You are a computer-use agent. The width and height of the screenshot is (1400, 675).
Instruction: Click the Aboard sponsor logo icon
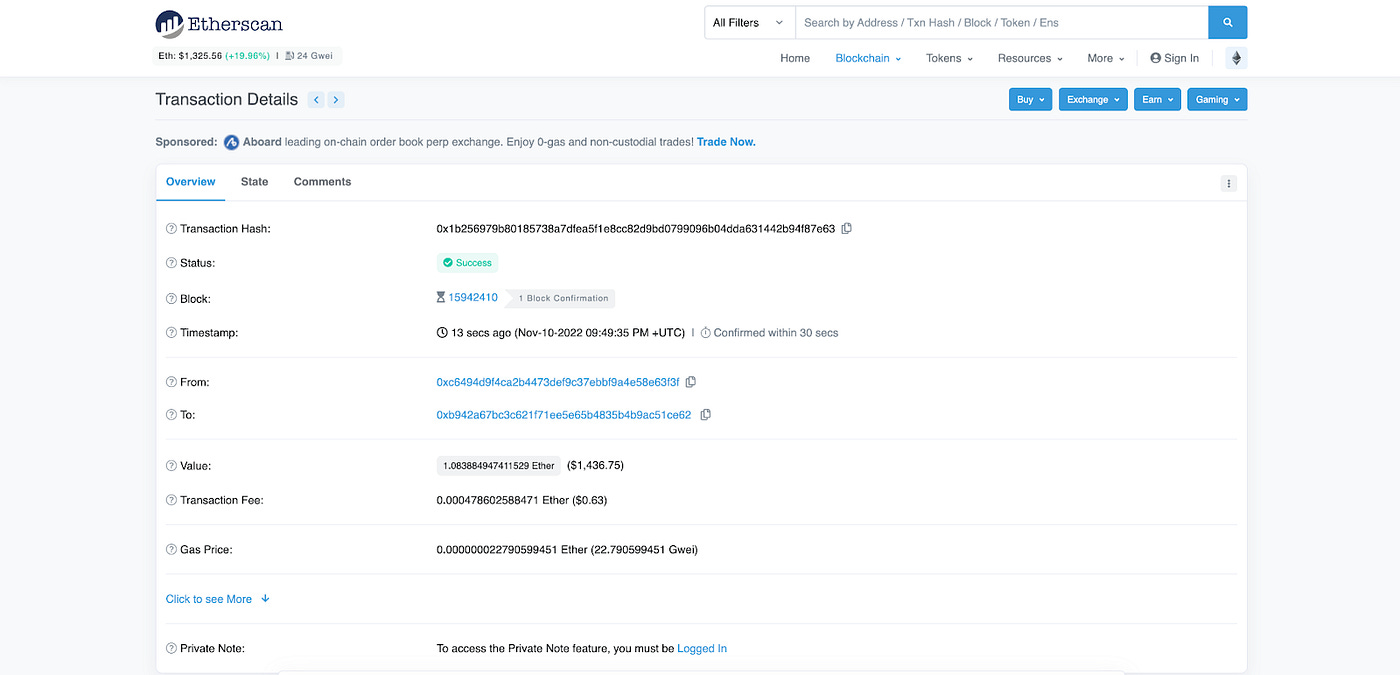[231, 142]
